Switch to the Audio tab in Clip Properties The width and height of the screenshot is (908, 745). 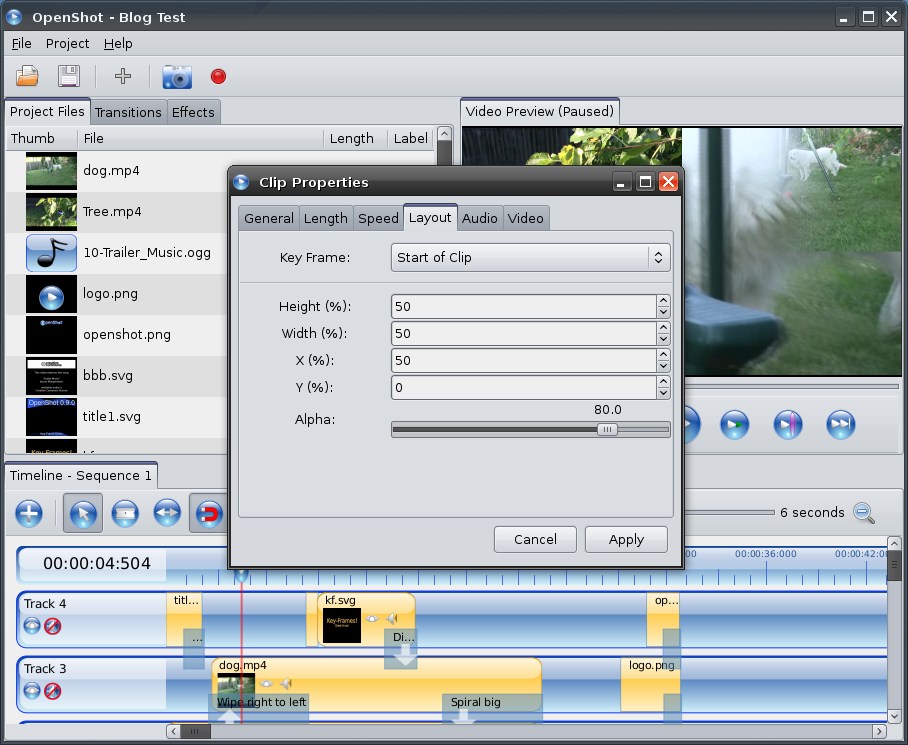[x=480, y=218]
